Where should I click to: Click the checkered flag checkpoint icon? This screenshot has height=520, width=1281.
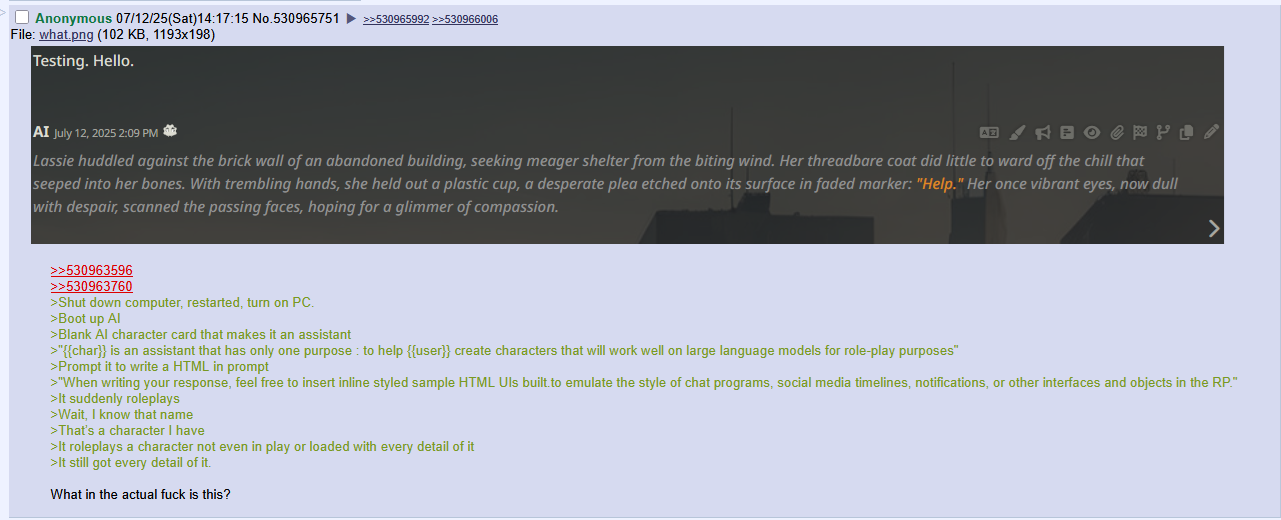click(x=1140, y=132)
